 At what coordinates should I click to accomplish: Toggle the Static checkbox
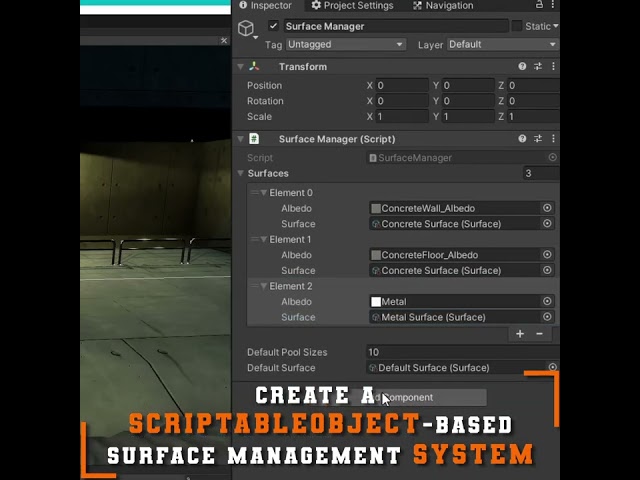[x=517, y=26]
